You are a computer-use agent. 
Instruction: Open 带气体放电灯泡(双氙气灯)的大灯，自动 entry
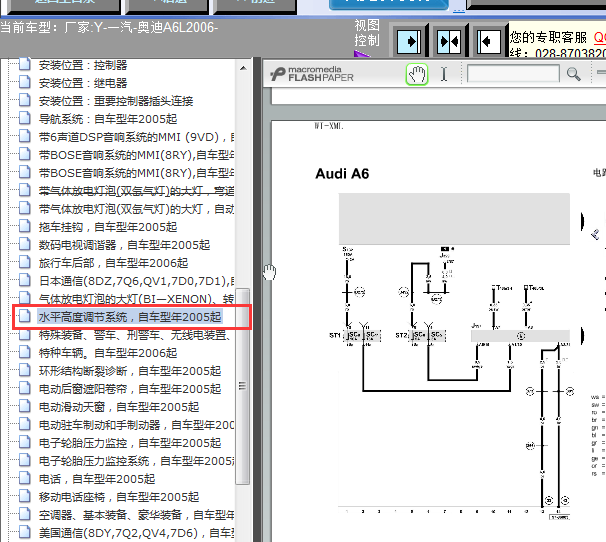click(136, 209)
